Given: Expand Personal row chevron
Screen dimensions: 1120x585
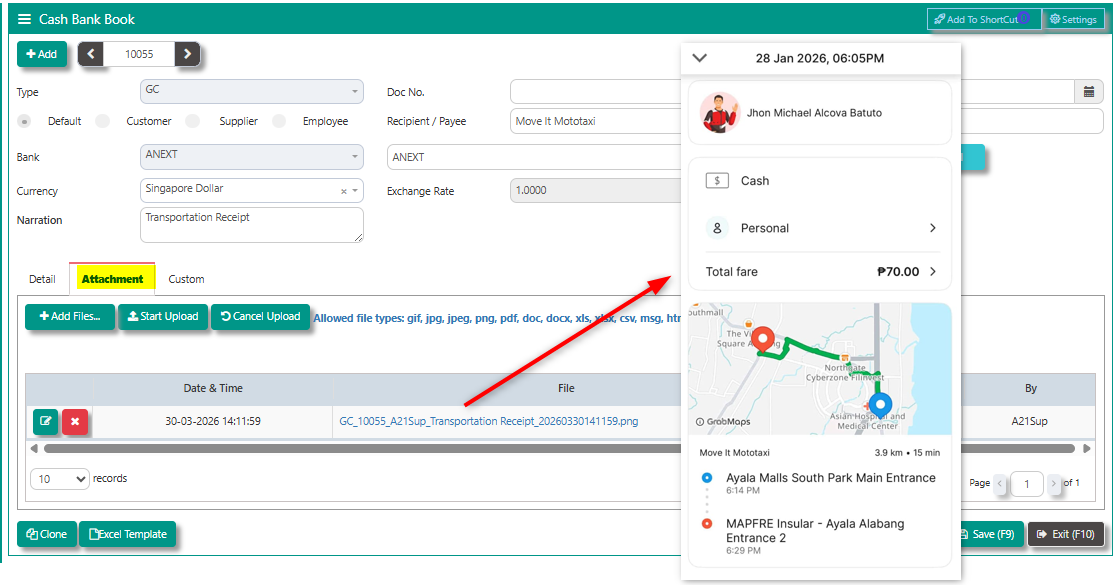Looking at the screenshot, I should (x=933, y=228).
